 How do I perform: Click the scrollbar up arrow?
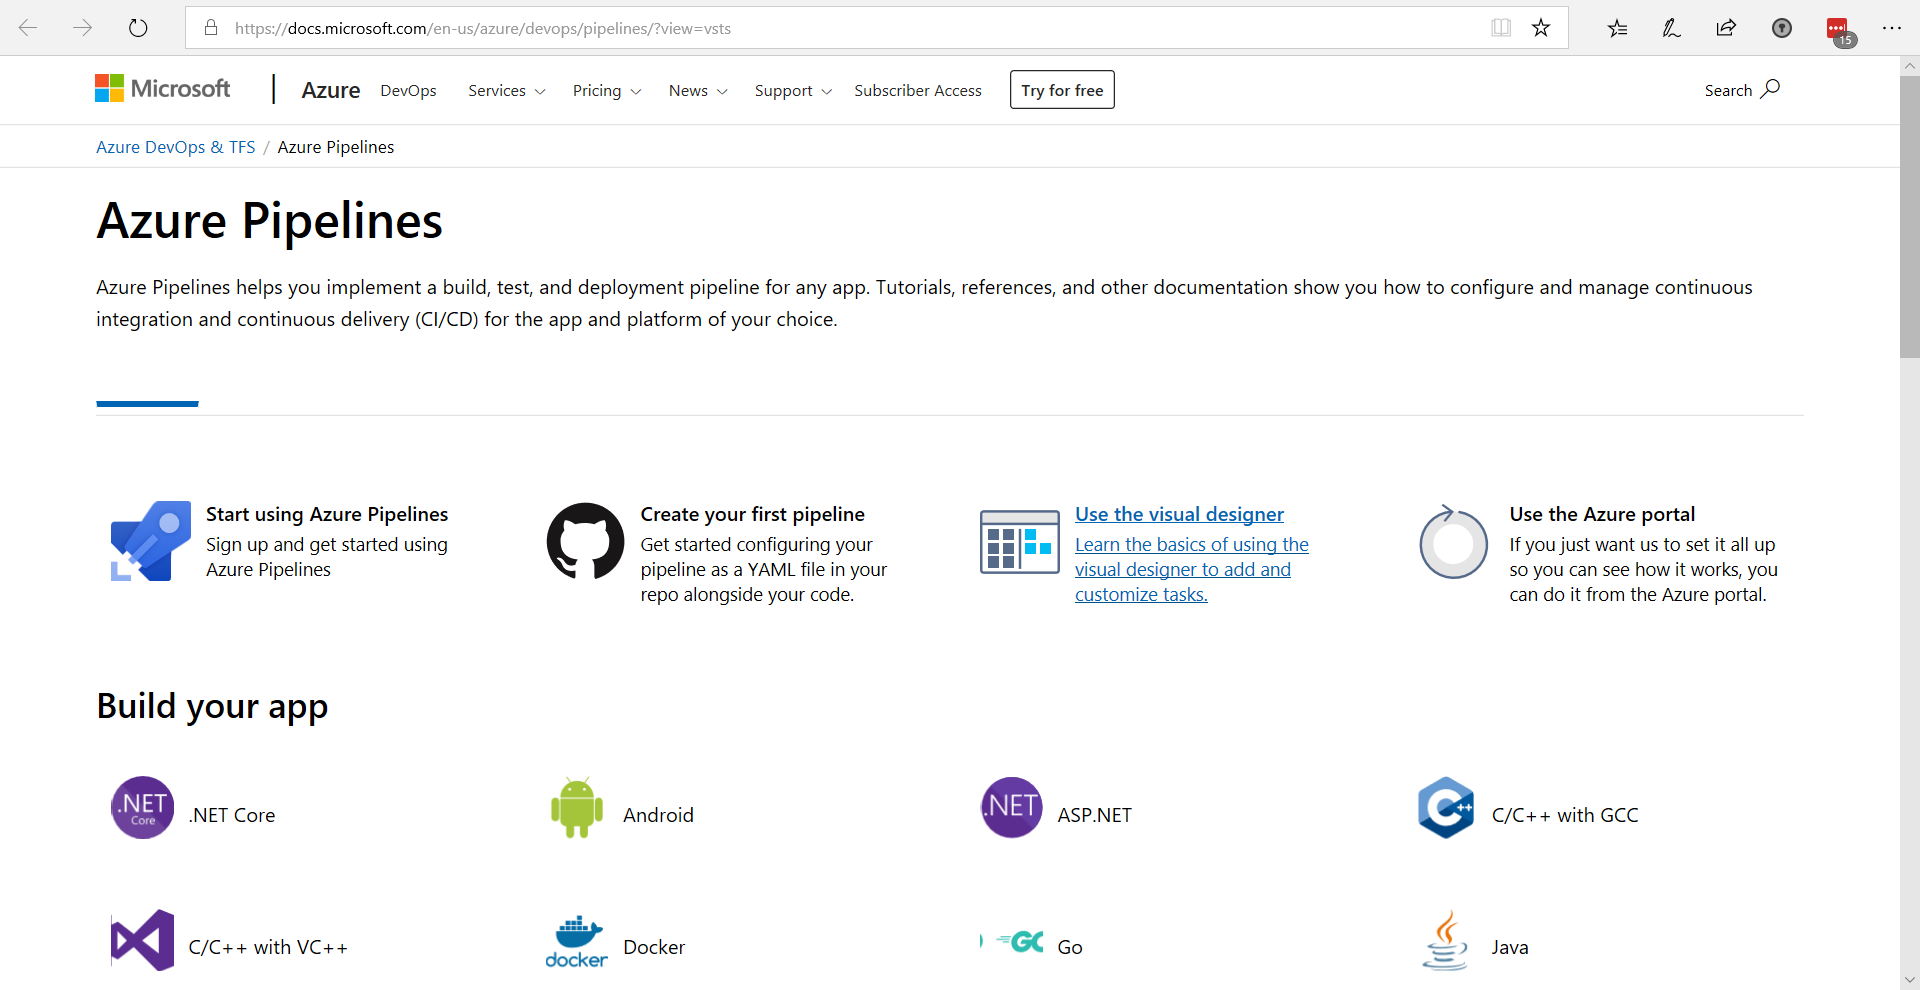point(1910,66)
